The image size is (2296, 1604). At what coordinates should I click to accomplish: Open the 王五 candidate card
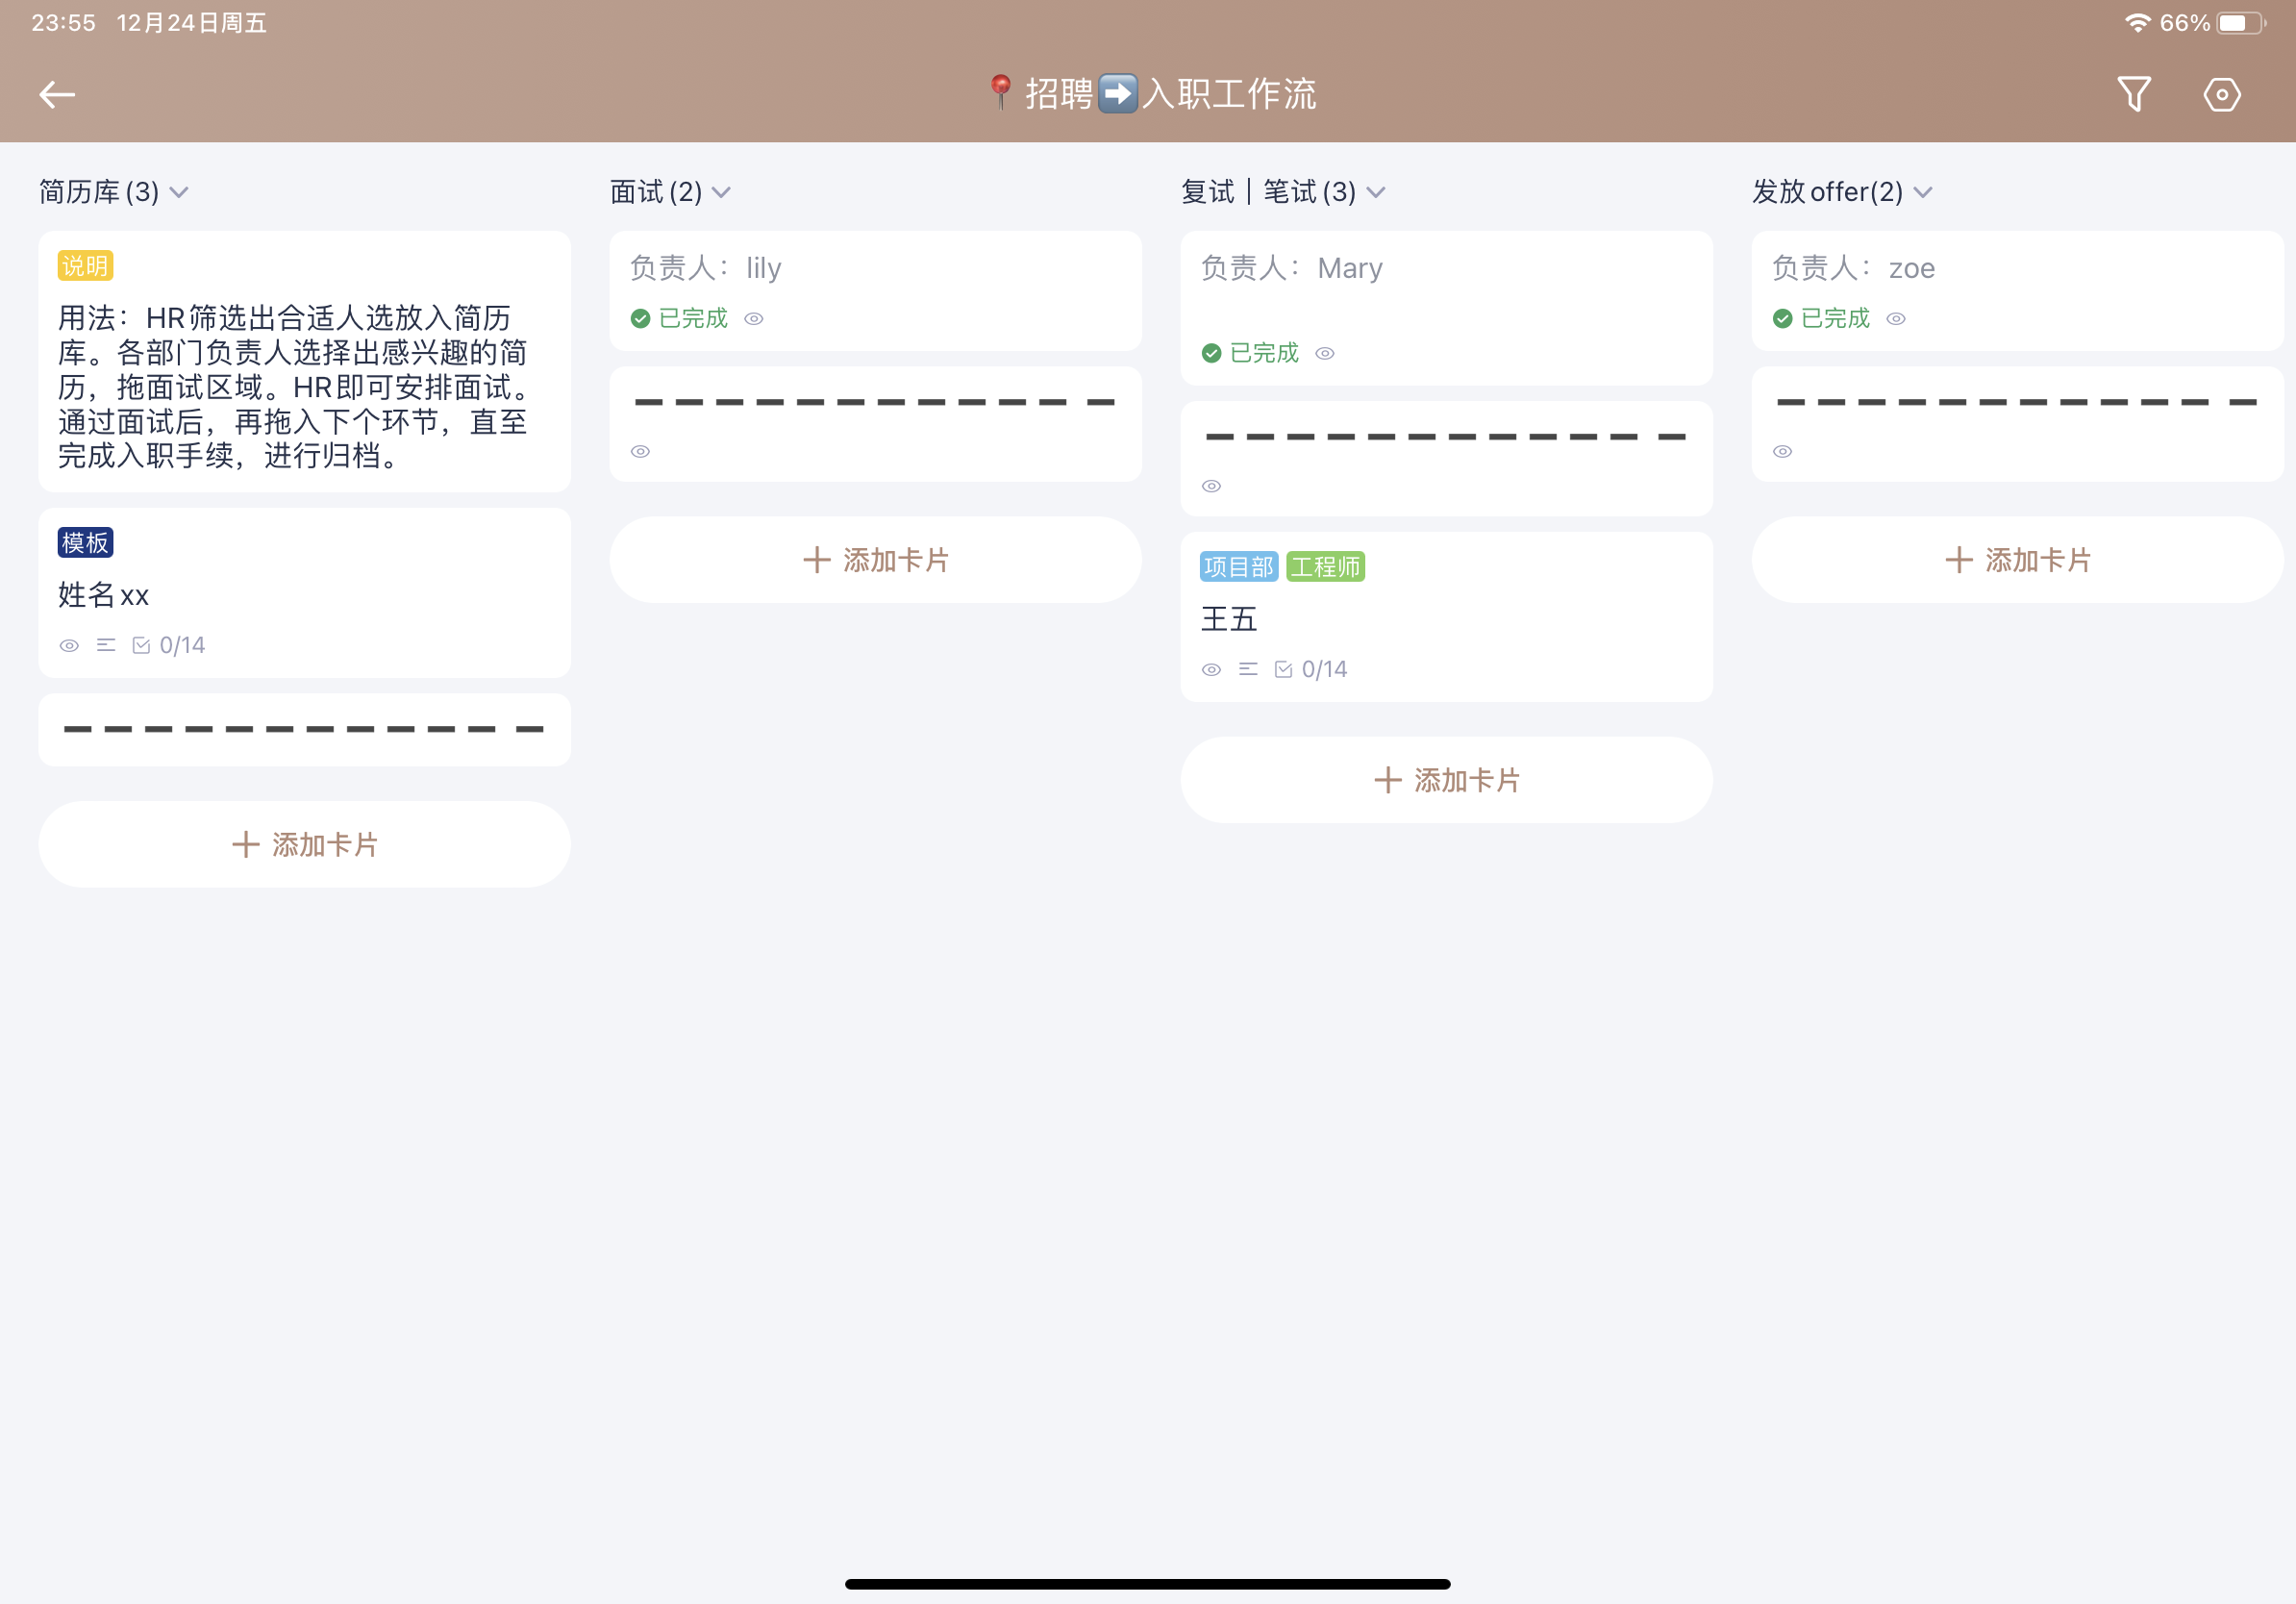[1446, 617]
